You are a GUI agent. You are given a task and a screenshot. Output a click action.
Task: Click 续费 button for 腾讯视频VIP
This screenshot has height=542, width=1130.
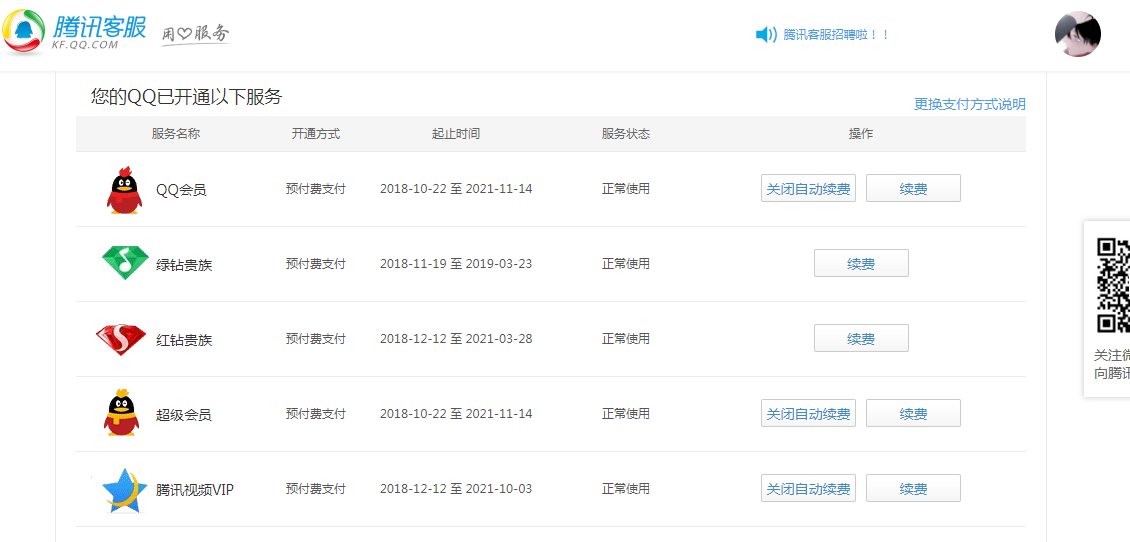[913, 488]
